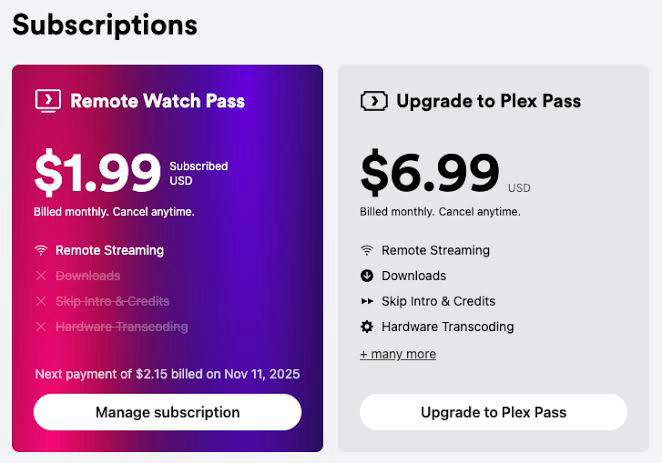Click the Subscriptions page heading
662x463 pixels.
[105, 24]
